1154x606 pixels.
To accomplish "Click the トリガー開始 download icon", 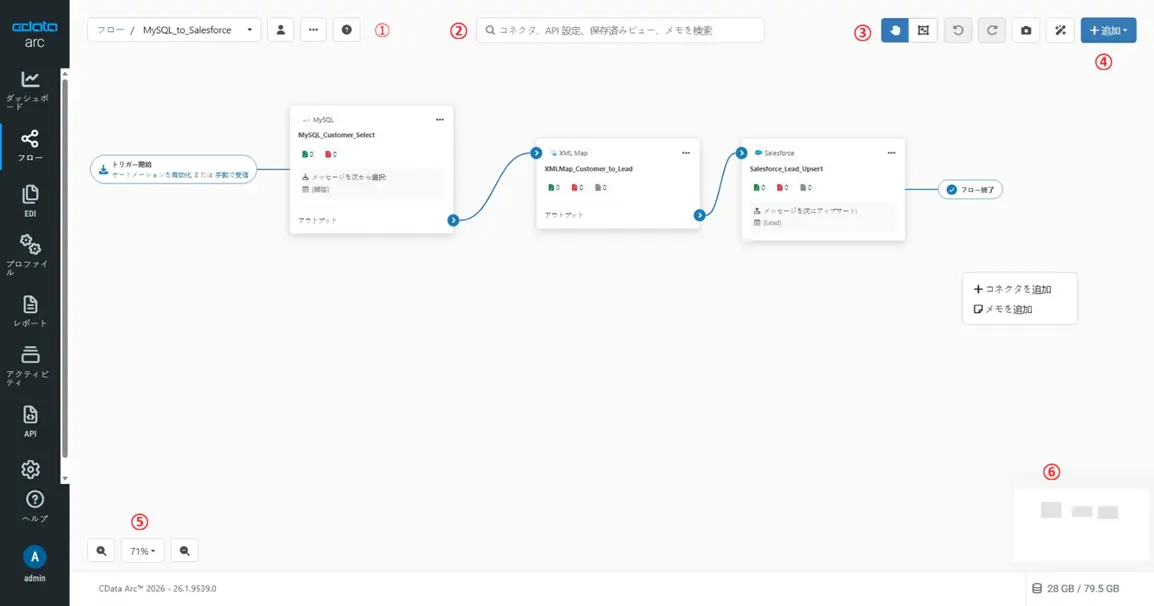I will (104, 169).
